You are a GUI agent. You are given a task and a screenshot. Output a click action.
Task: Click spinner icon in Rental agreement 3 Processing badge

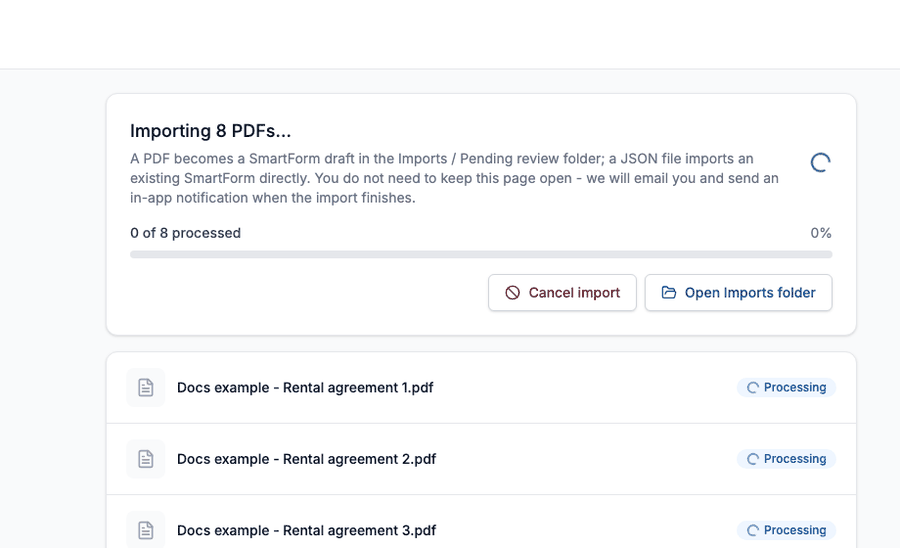(752, 531)
